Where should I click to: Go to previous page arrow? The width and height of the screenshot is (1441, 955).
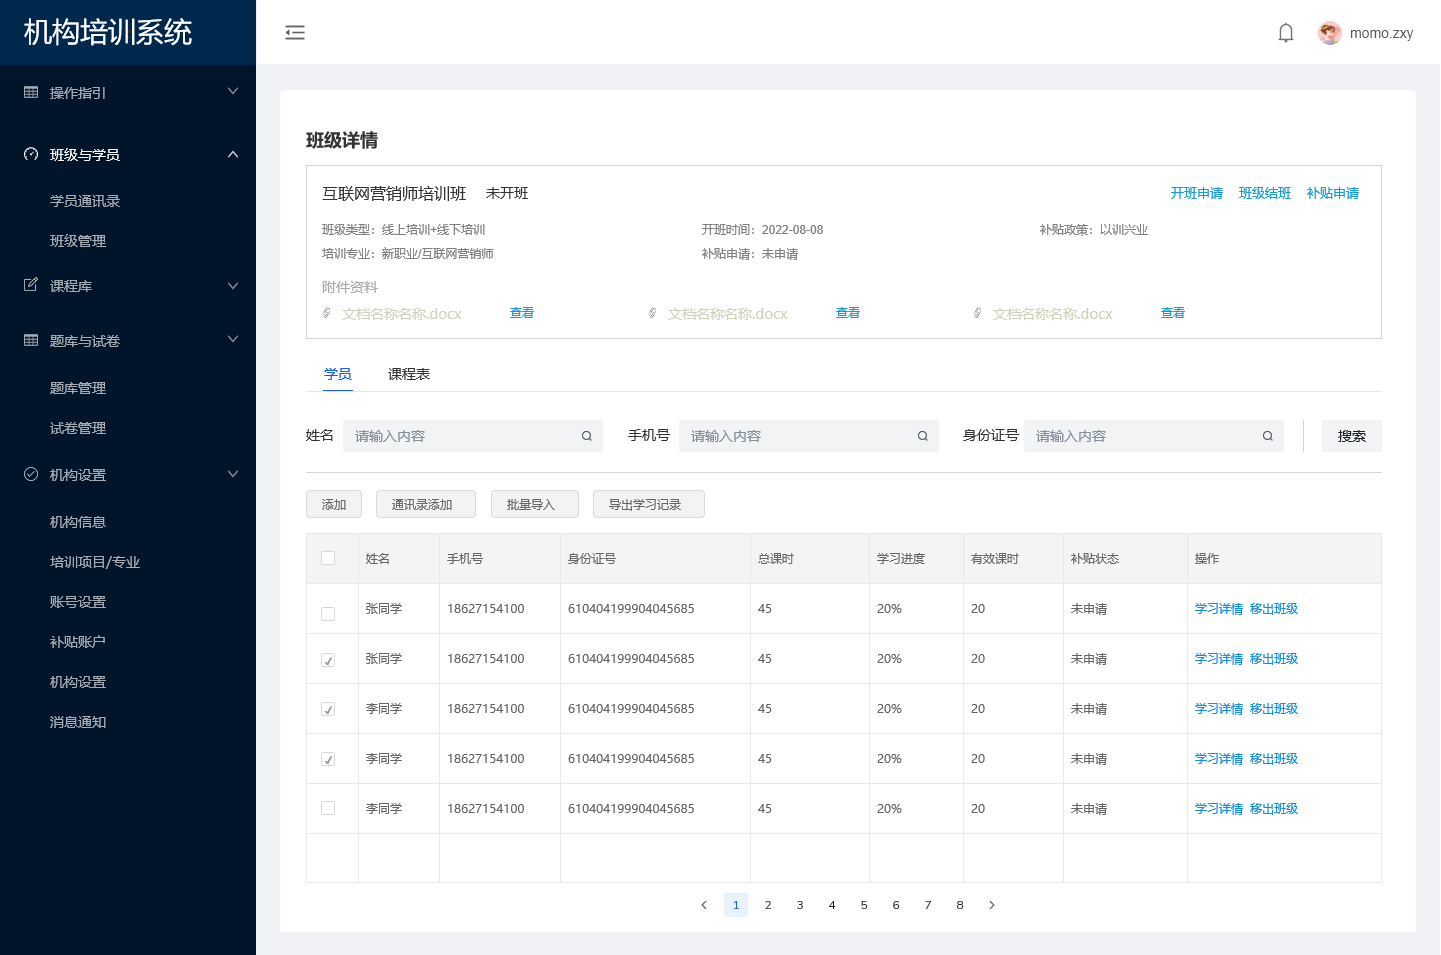pyautogui.click(x=704, y=905)
